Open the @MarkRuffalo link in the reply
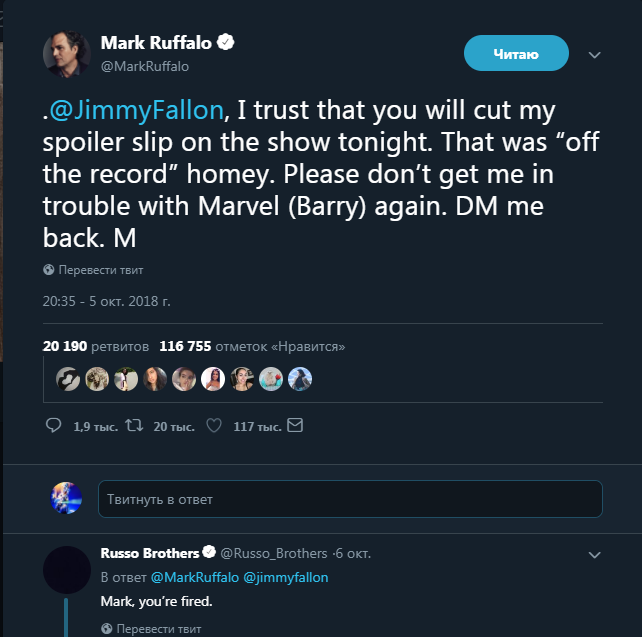Image resolution: width=642 pixels, height=637 pixels. coord(194,578)
